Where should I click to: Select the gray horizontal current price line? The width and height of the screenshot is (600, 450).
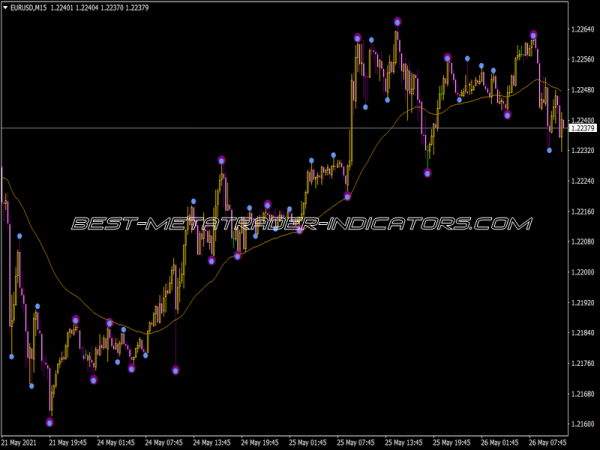150,128
